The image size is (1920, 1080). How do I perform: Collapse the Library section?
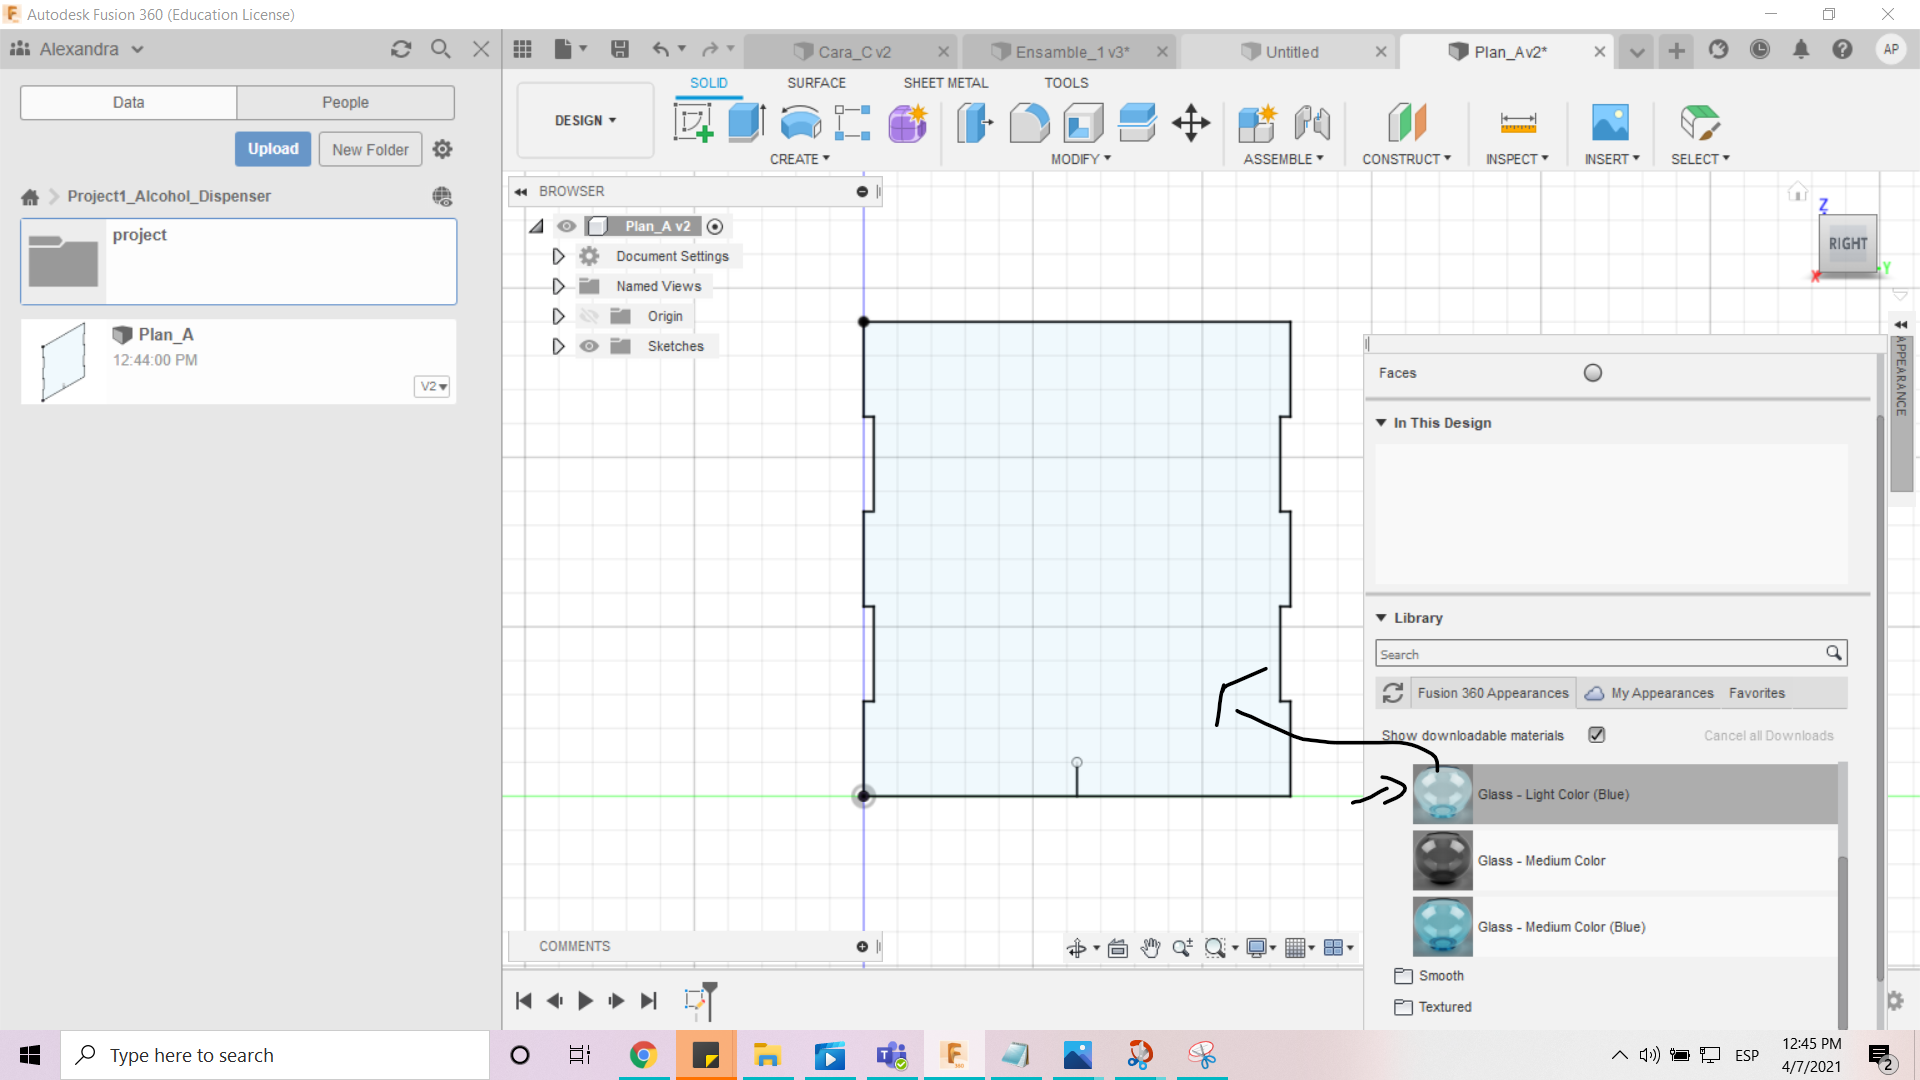[1381, 618]
